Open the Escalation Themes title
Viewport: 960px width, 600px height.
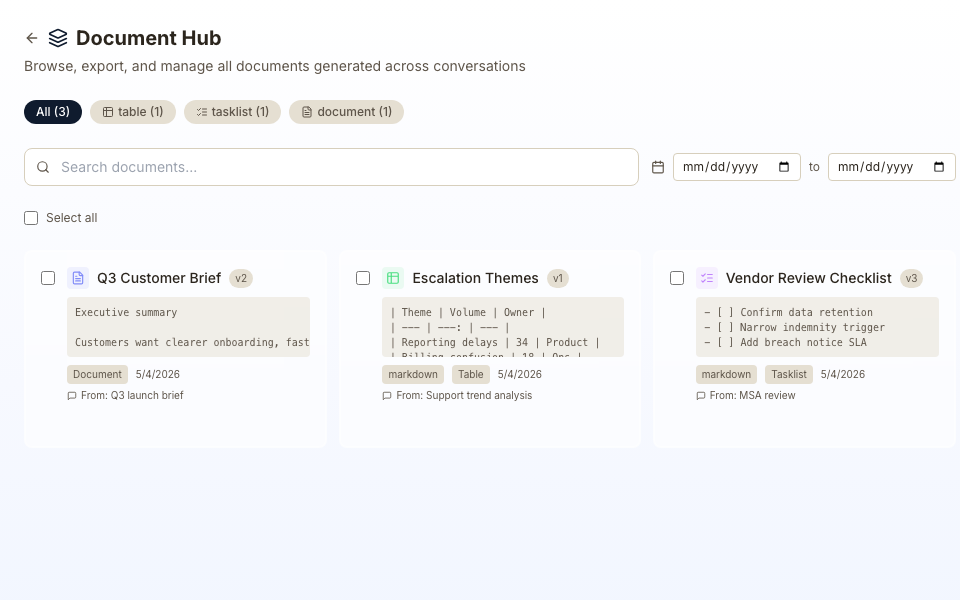coord(475,278)
